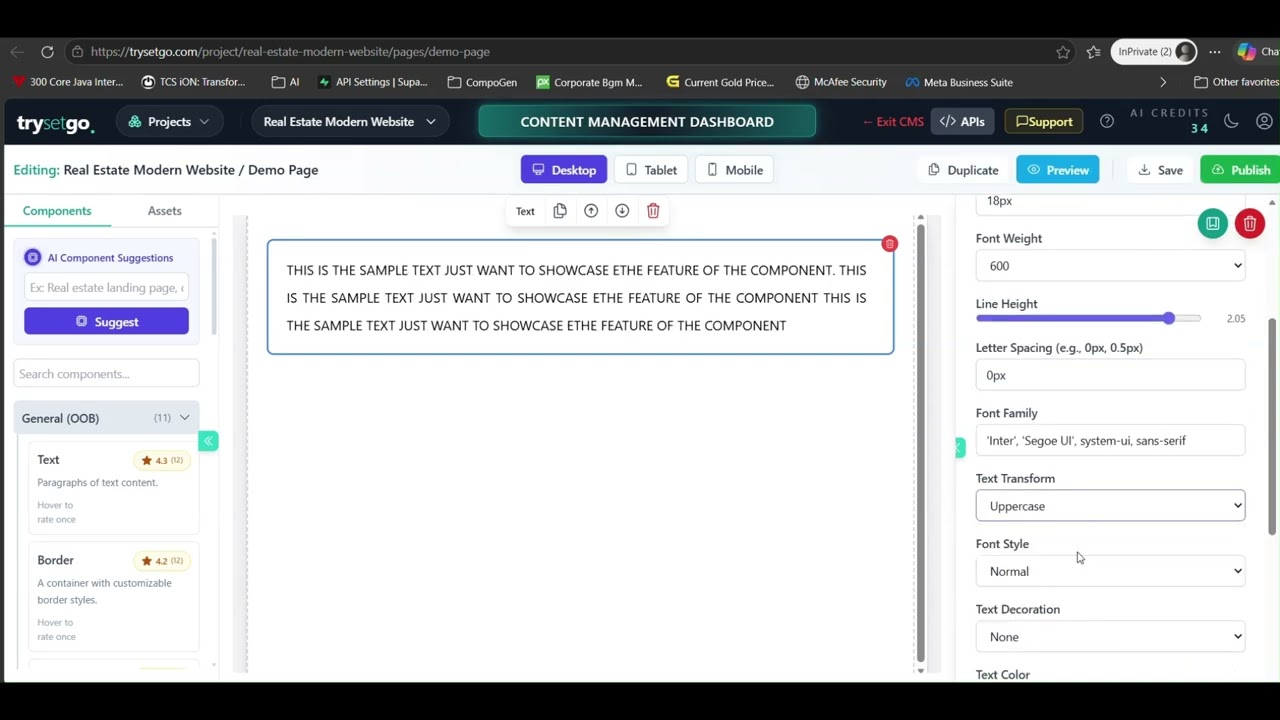The width and height of the screenshot is (1280, 720).
Task: Click the InPrivate profile button
Action: [1154, 52]
